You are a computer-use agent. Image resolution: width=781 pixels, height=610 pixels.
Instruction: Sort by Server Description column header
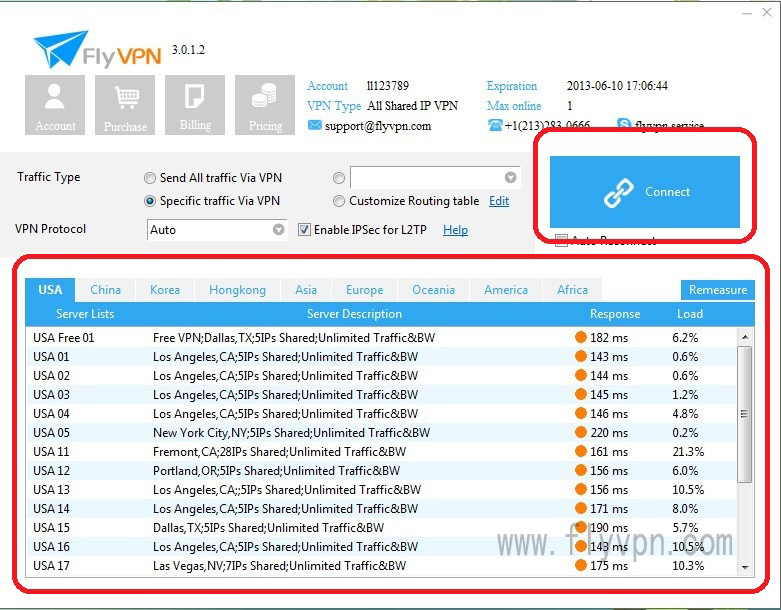click(x=354, y=314)
